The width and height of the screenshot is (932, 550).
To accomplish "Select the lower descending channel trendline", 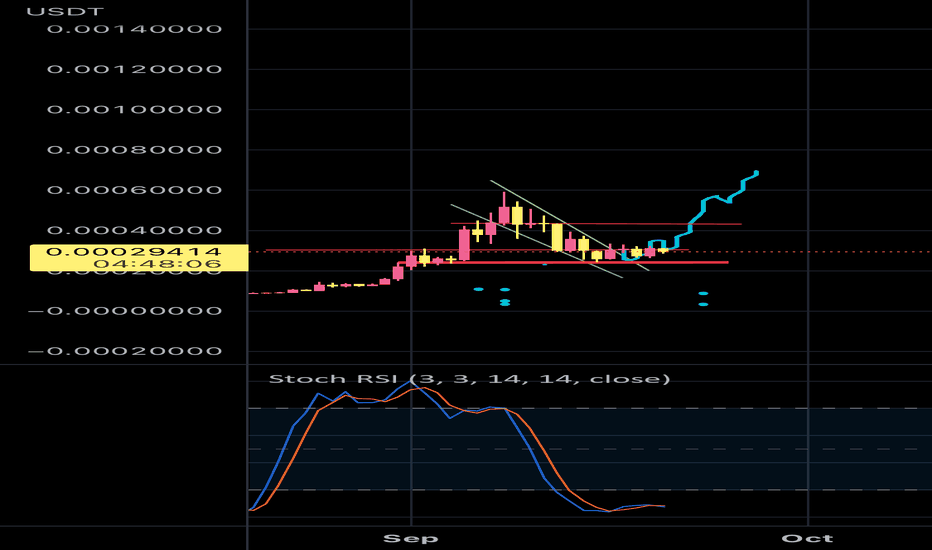I will 536,241.
